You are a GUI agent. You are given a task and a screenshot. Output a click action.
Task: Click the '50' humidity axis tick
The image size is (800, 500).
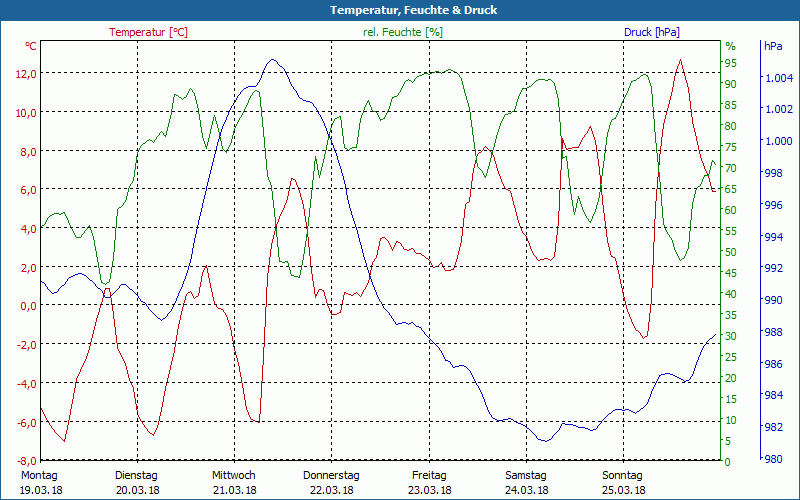(731, 252)
